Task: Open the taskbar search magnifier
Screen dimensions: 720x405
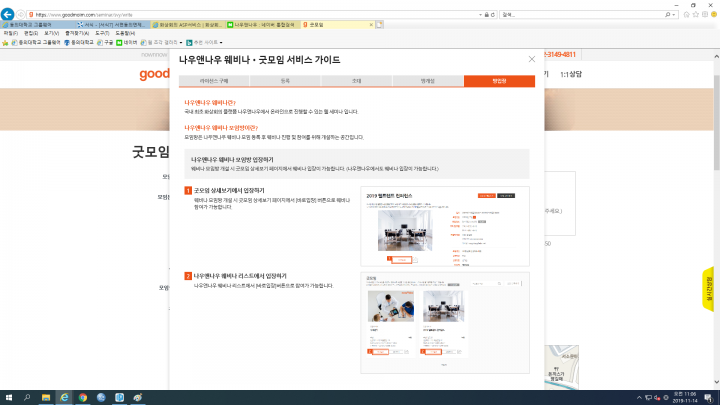Action: [x=27, y=398]
